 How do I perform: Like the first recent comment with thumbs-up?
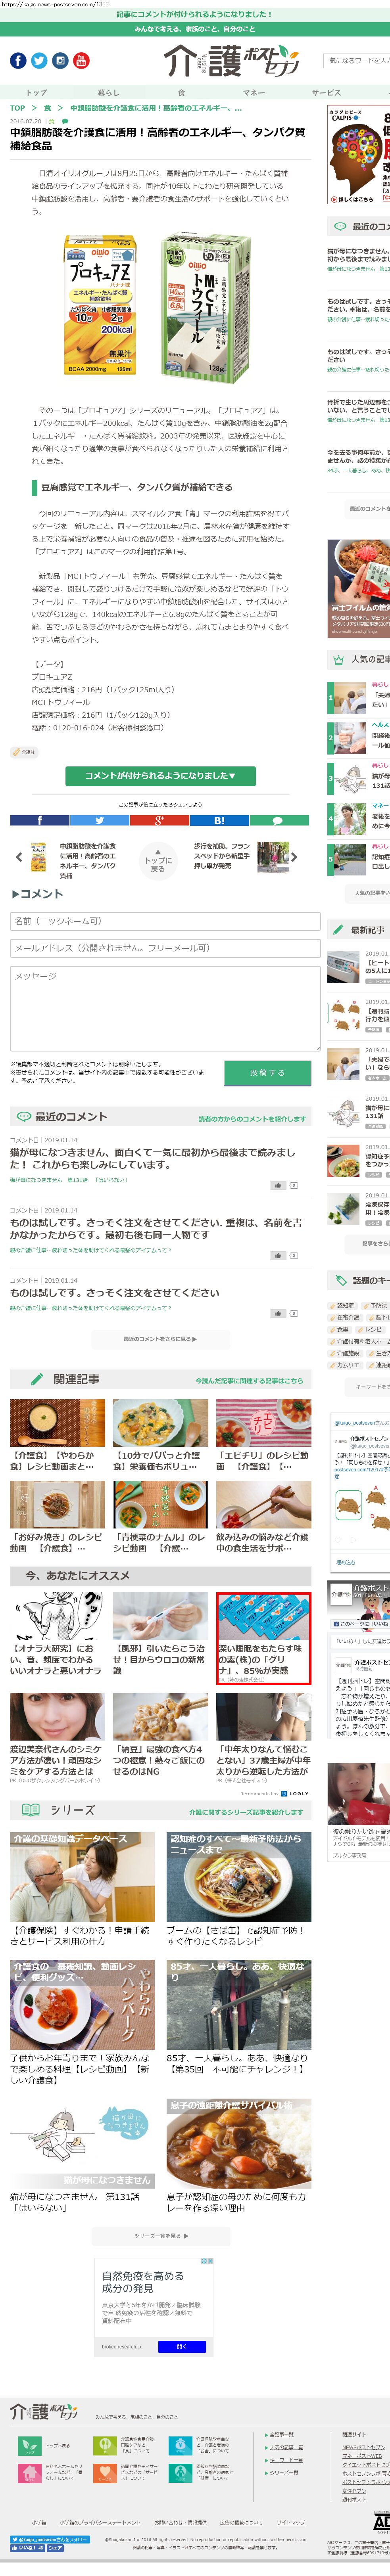(x=279, y=1185)
